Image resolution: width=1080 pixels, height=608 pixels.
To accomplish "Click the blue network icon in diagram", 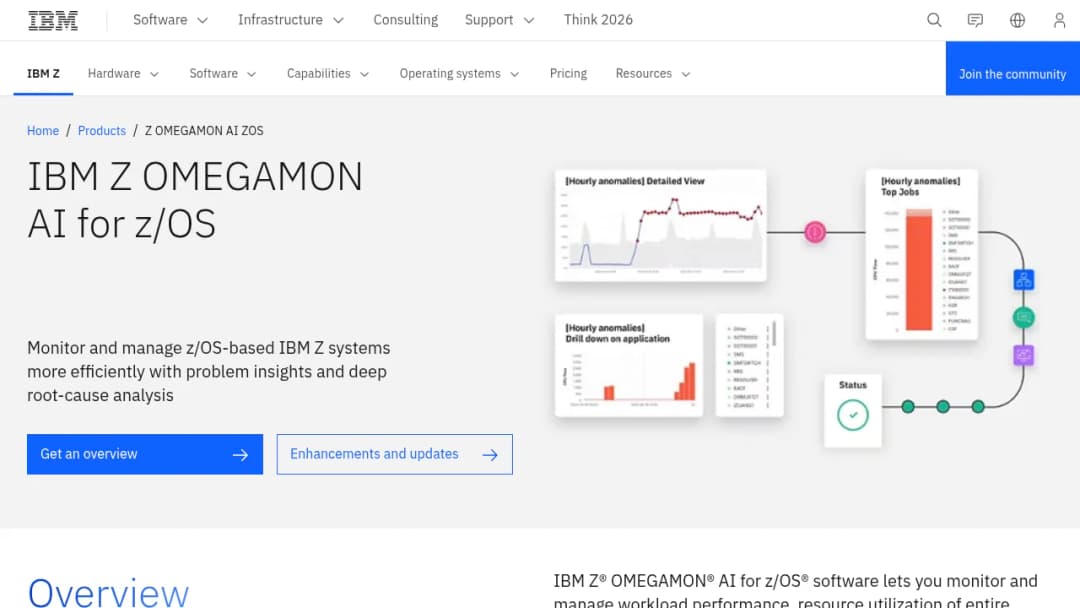I will (x=1024, y=280).
